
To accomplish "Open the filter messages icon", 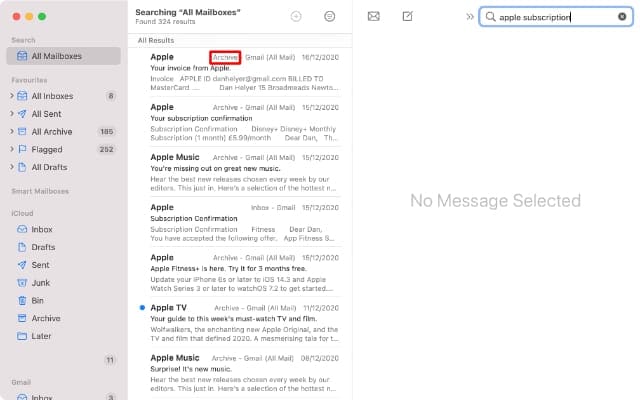I will coord(330,17).
